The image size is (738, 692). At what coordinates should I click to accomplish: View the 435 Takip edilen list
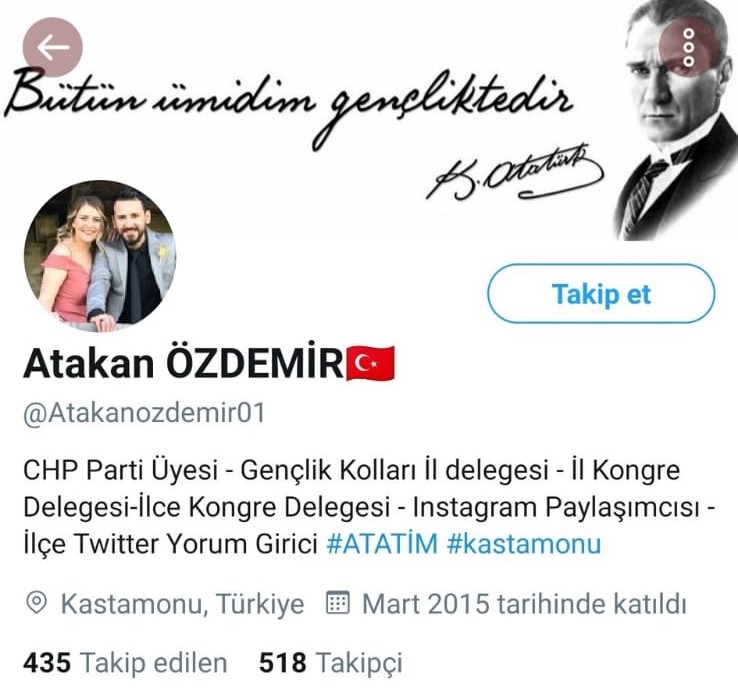pyautogui.click(x=125, y=663)
